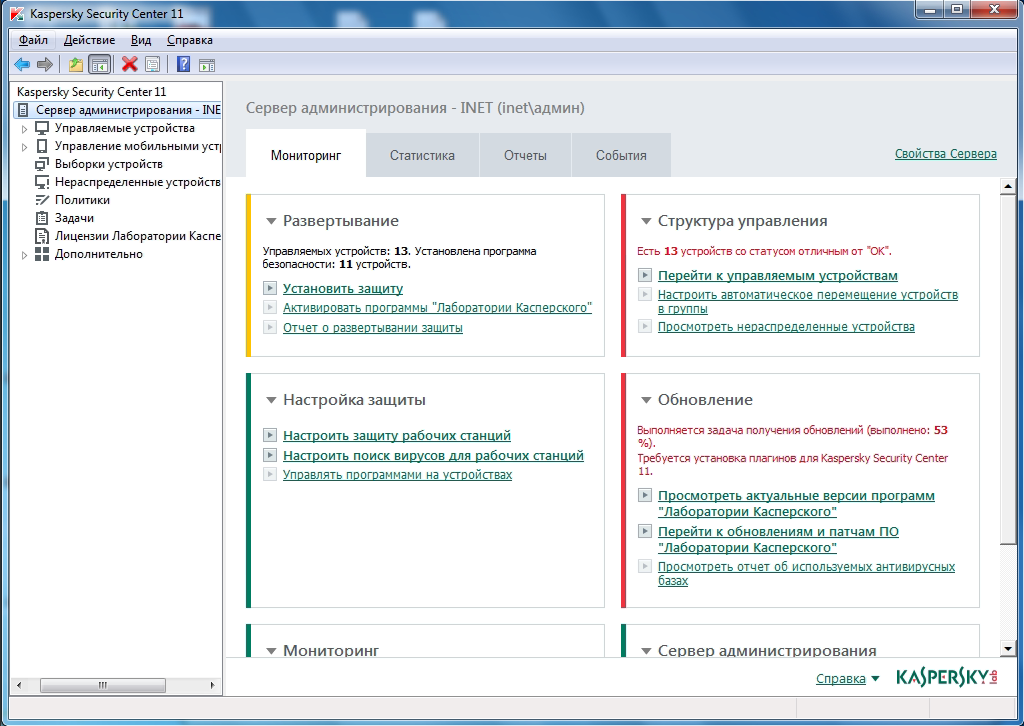Collapse the Развертывание section

(271, 222)
